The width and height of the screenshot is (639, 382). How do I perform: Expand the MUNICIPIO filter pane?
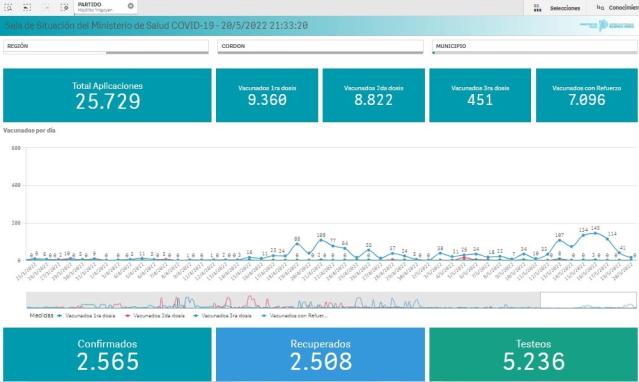(535, 46)
